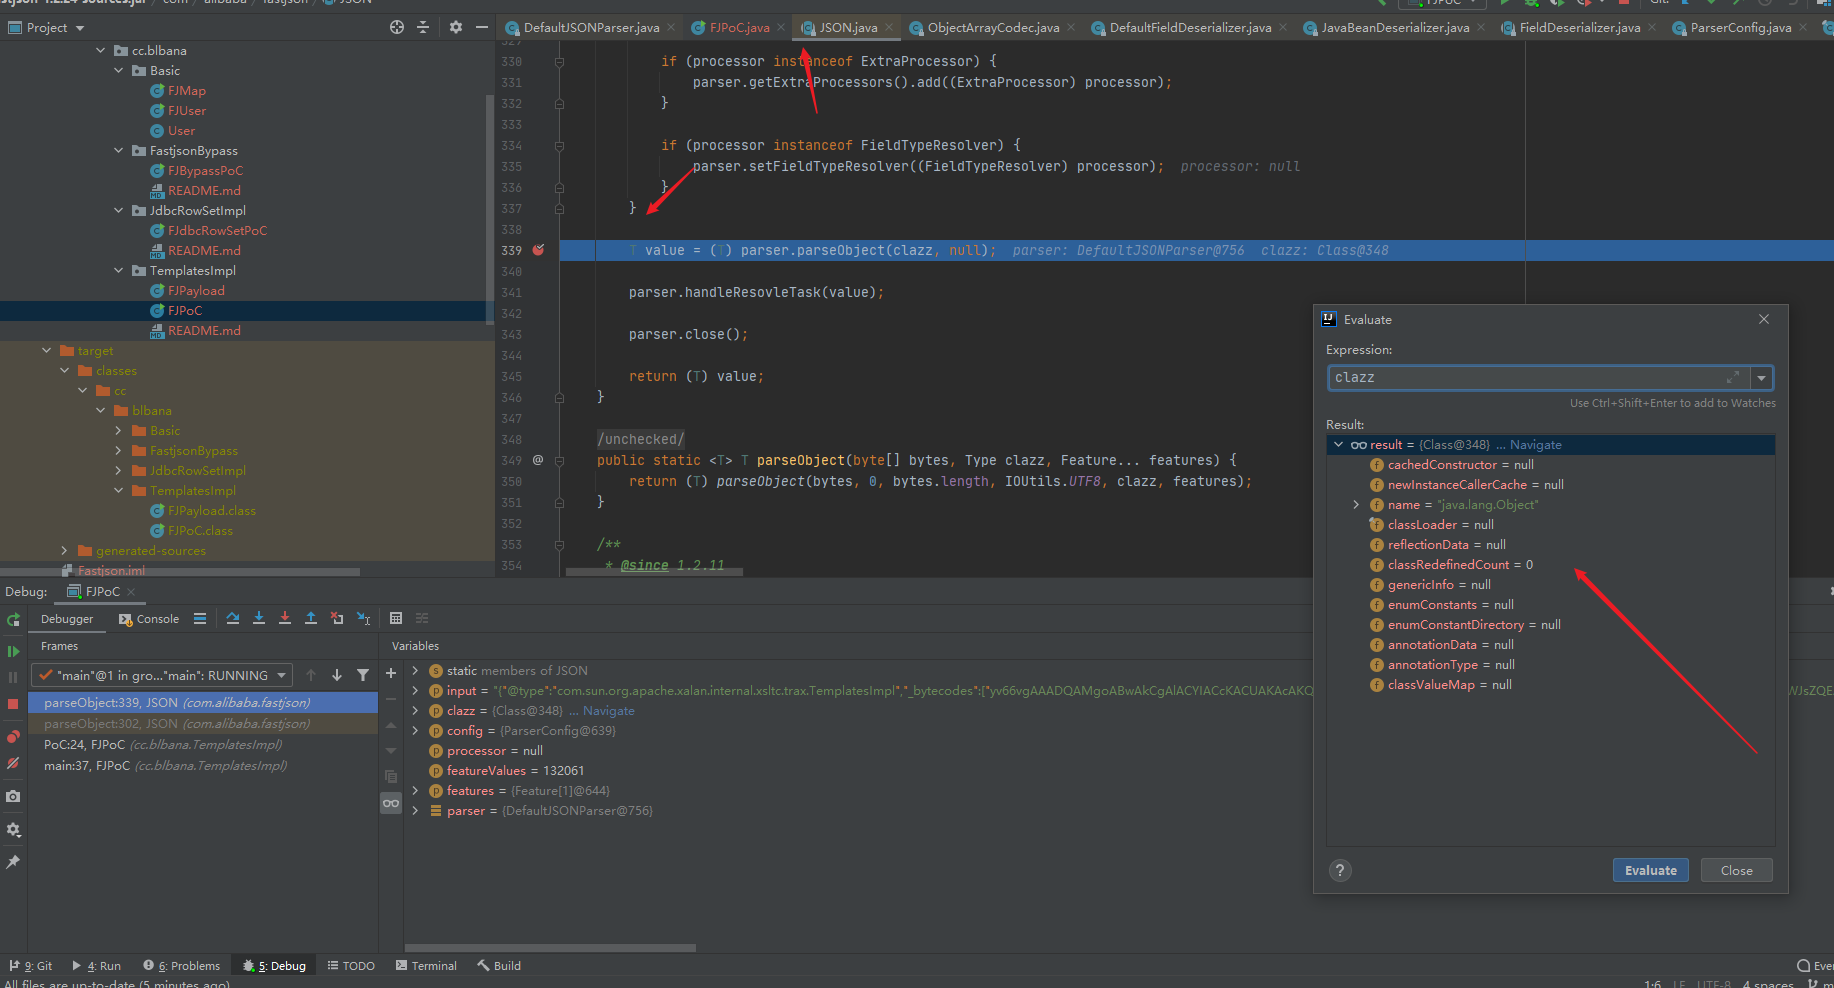Screen dimensions: 1834x988
Task: Toggle breakpoint on line 339
Action: [x=538, y=250]
